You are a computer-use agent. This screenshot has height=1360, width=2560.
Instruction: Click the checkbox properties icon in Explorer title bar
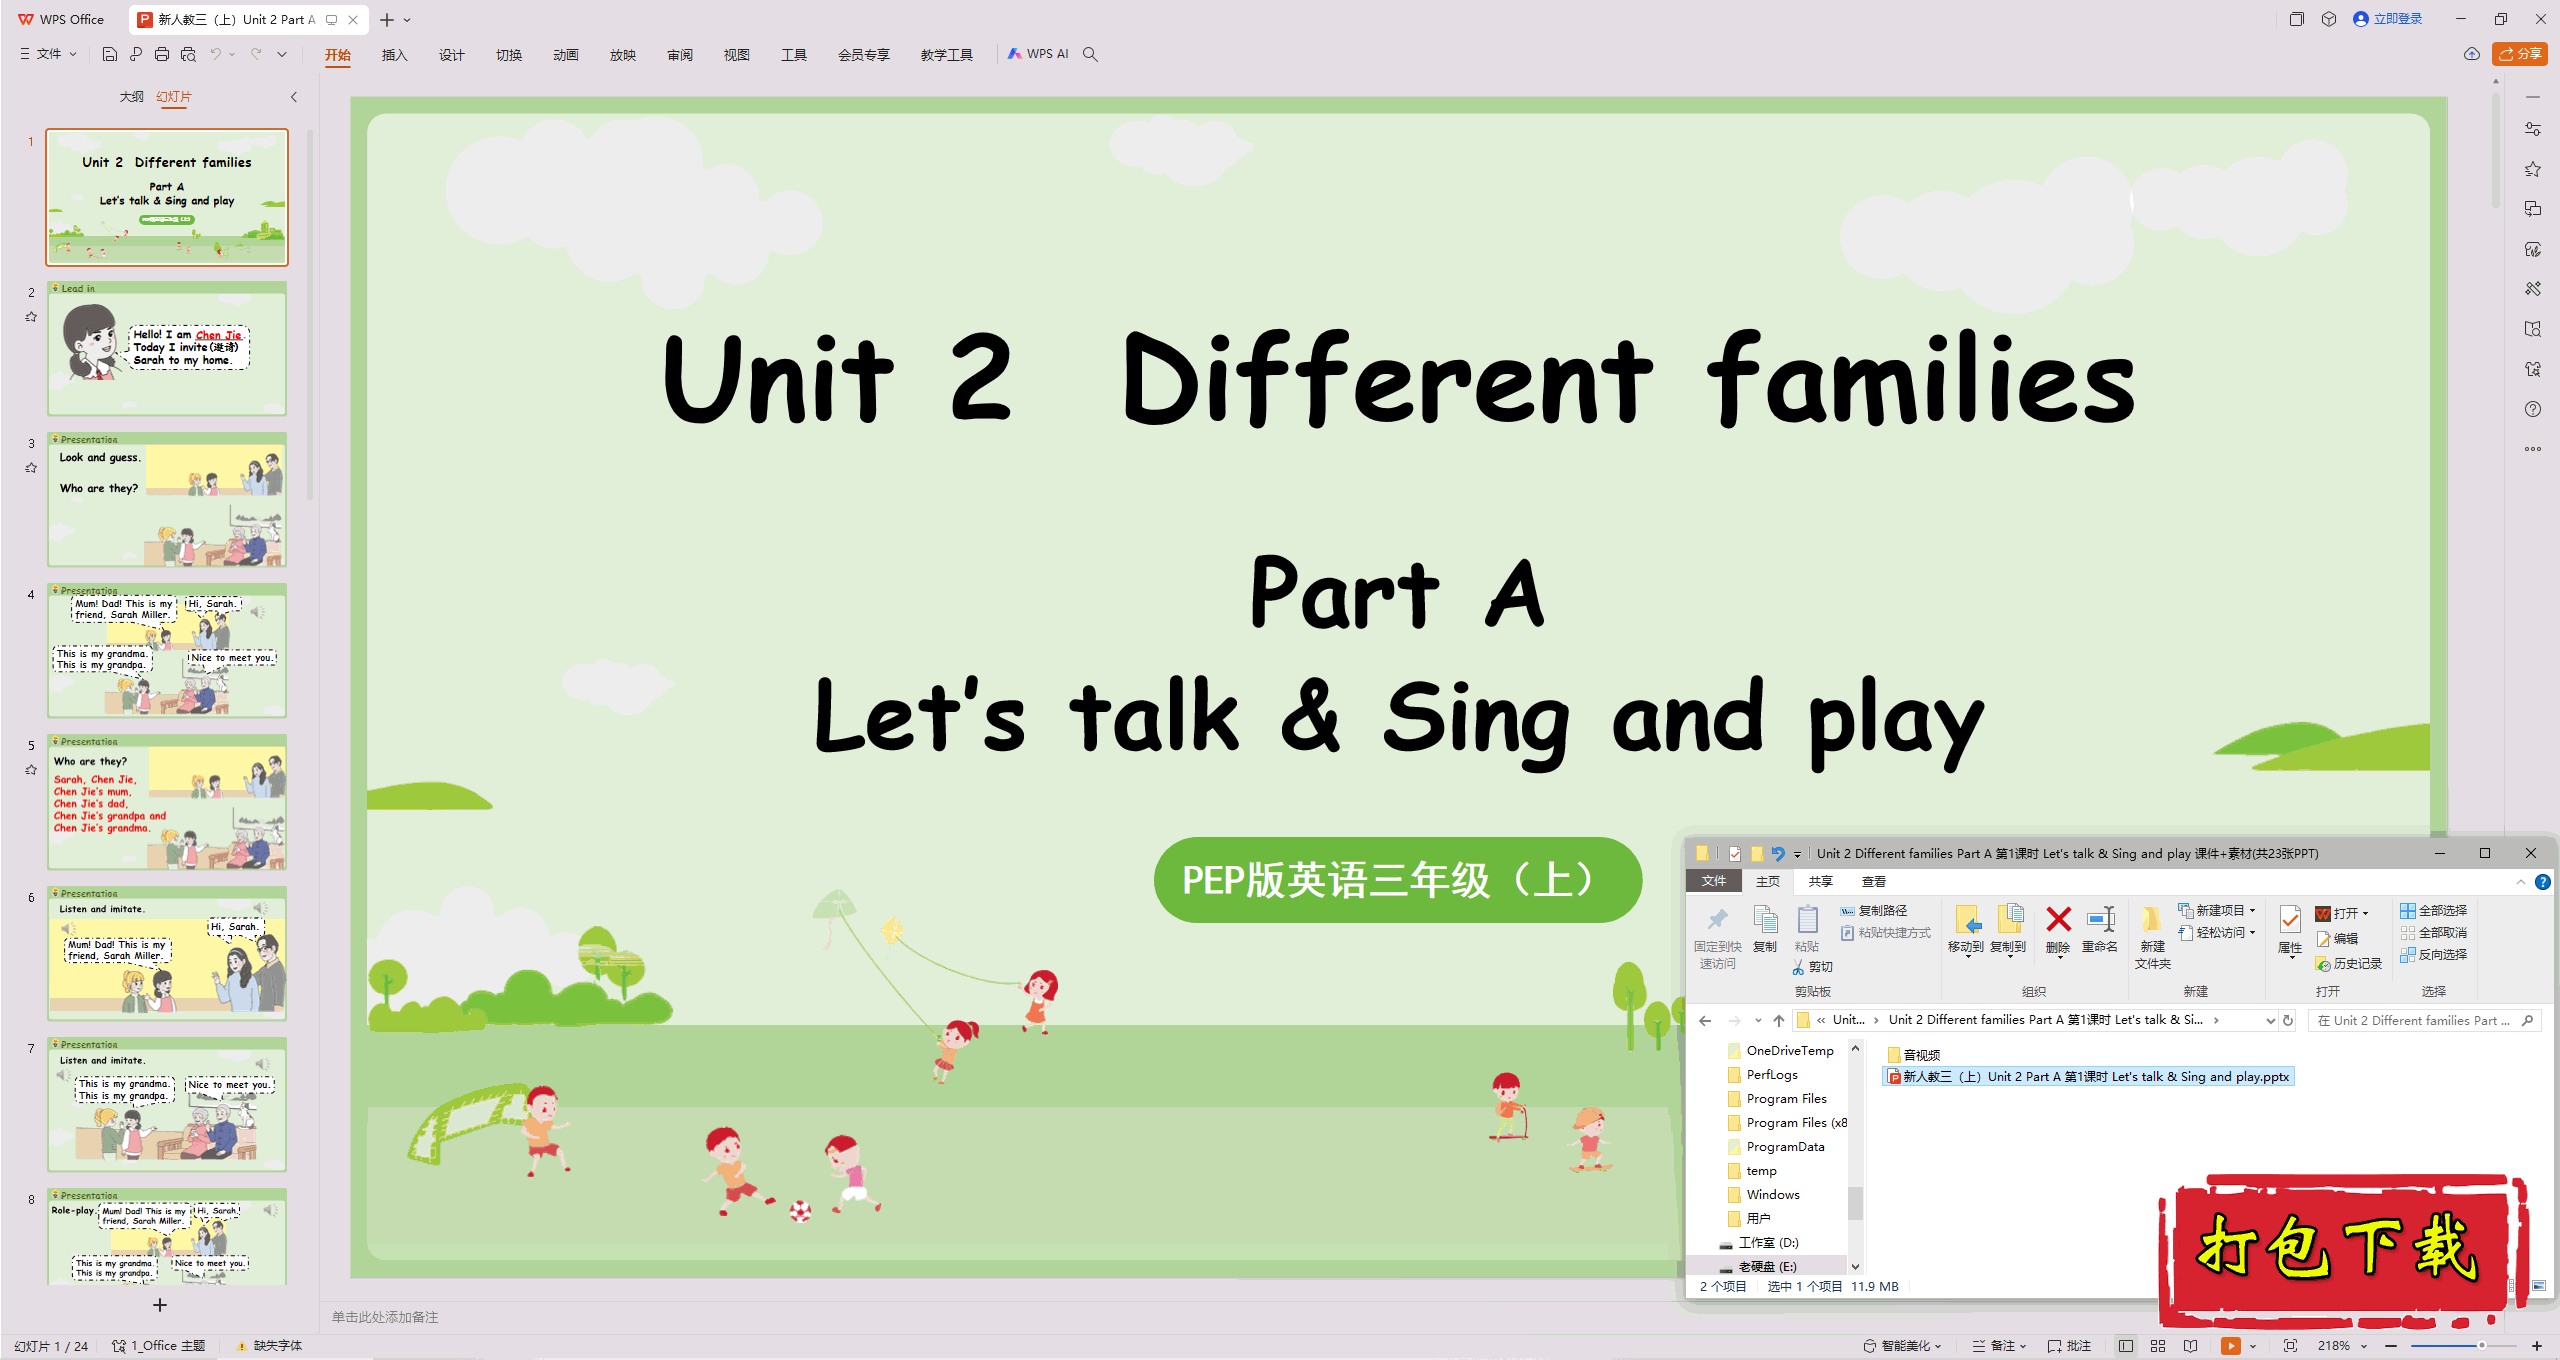(x=1734, y=853)
